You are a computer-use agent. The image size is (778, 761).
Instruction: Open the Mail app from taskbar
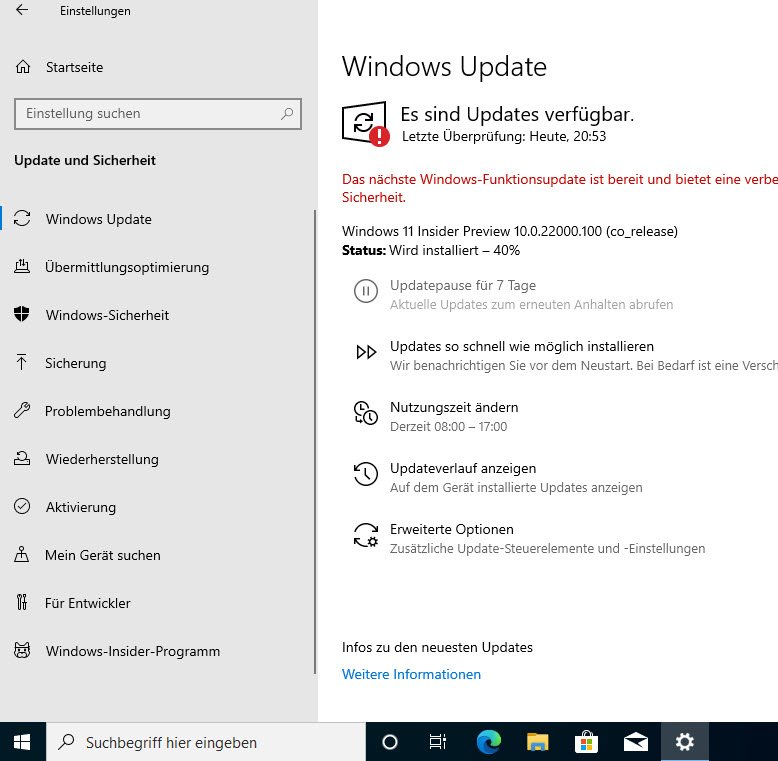636,742
